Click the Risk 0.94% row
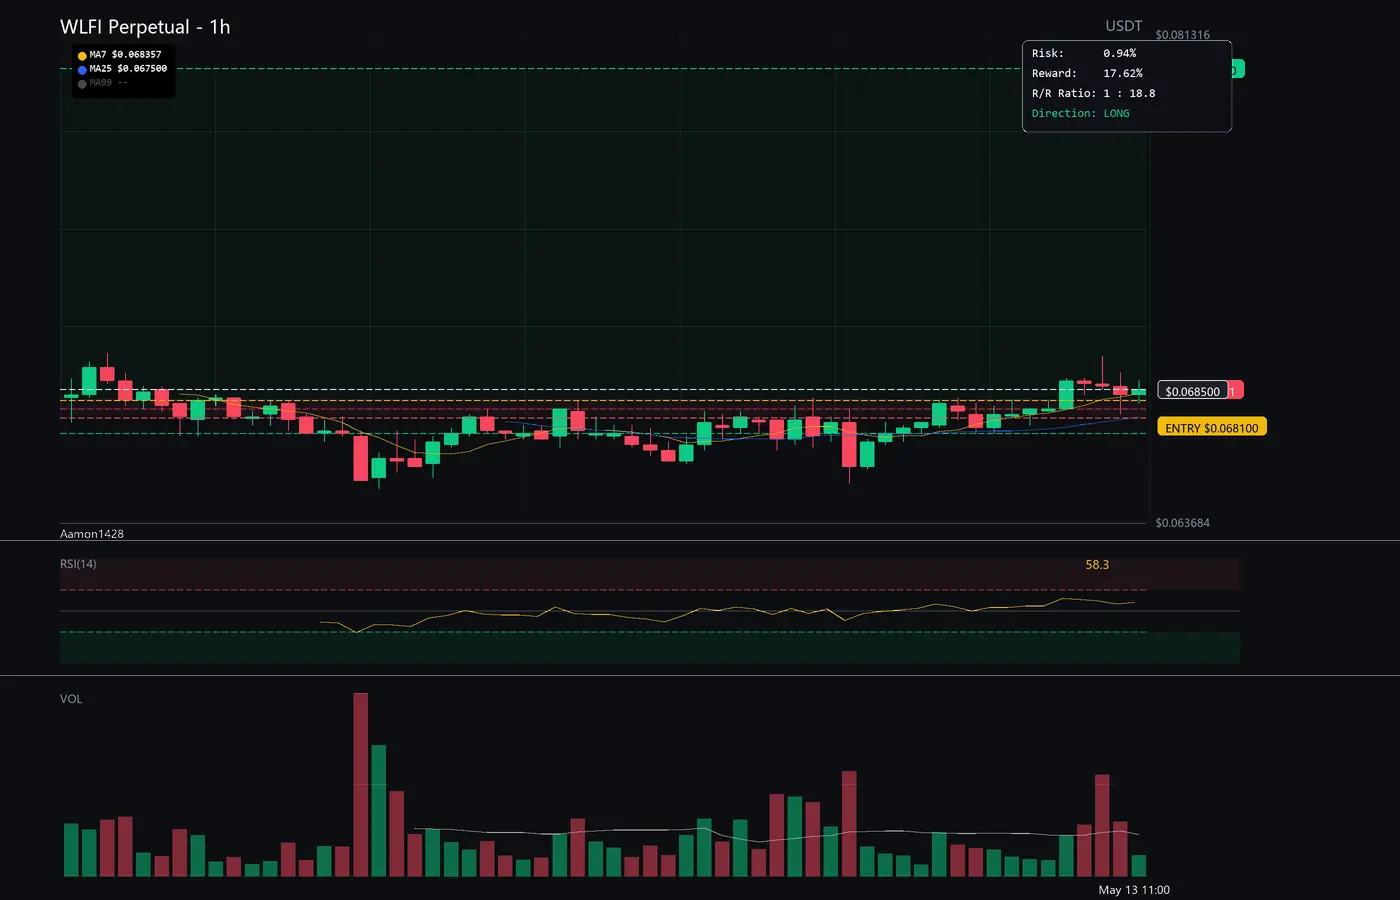Viewport: 1400px width, 900px height. pos(1084,53)
